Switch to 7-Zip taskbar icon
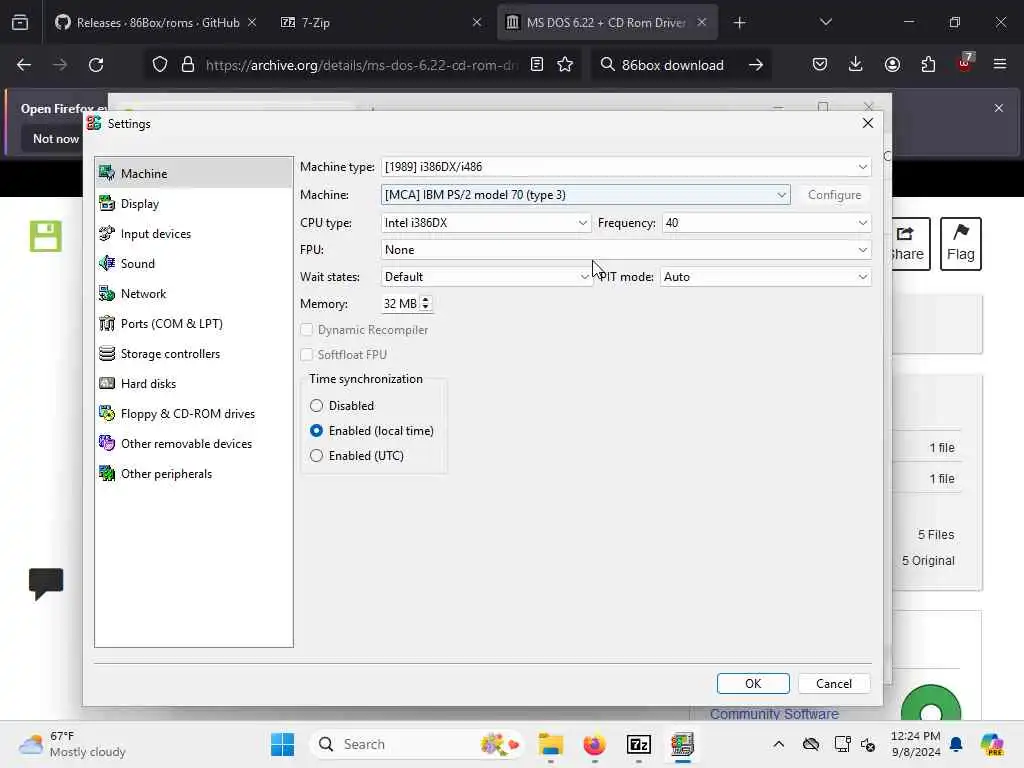The image size is (1024, 768). pyautogui.click(x=638, y=744)
